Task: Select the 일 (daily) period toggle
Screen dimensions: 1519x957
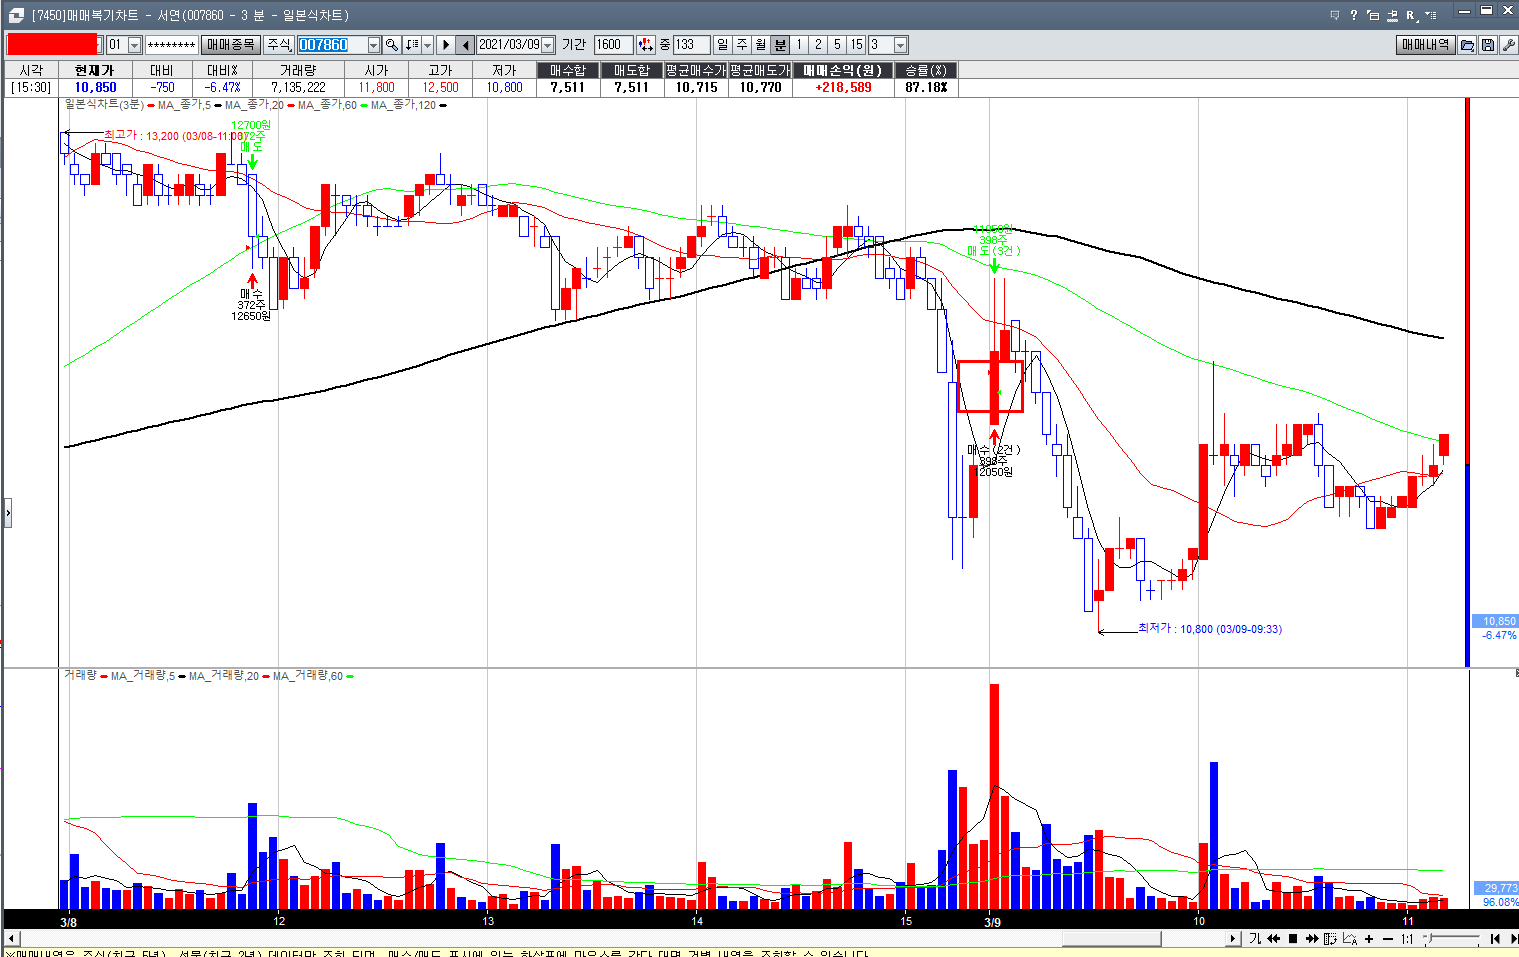Action: 723,45
